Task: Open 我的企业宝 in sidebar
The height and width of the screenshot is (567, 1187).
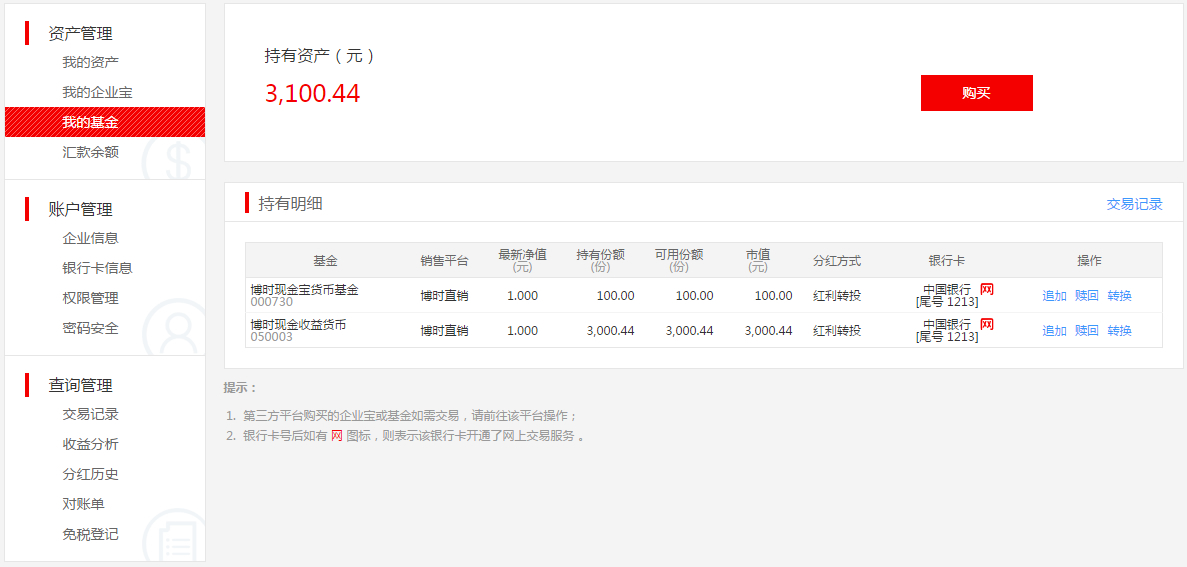Action: [x=98, y=92]
